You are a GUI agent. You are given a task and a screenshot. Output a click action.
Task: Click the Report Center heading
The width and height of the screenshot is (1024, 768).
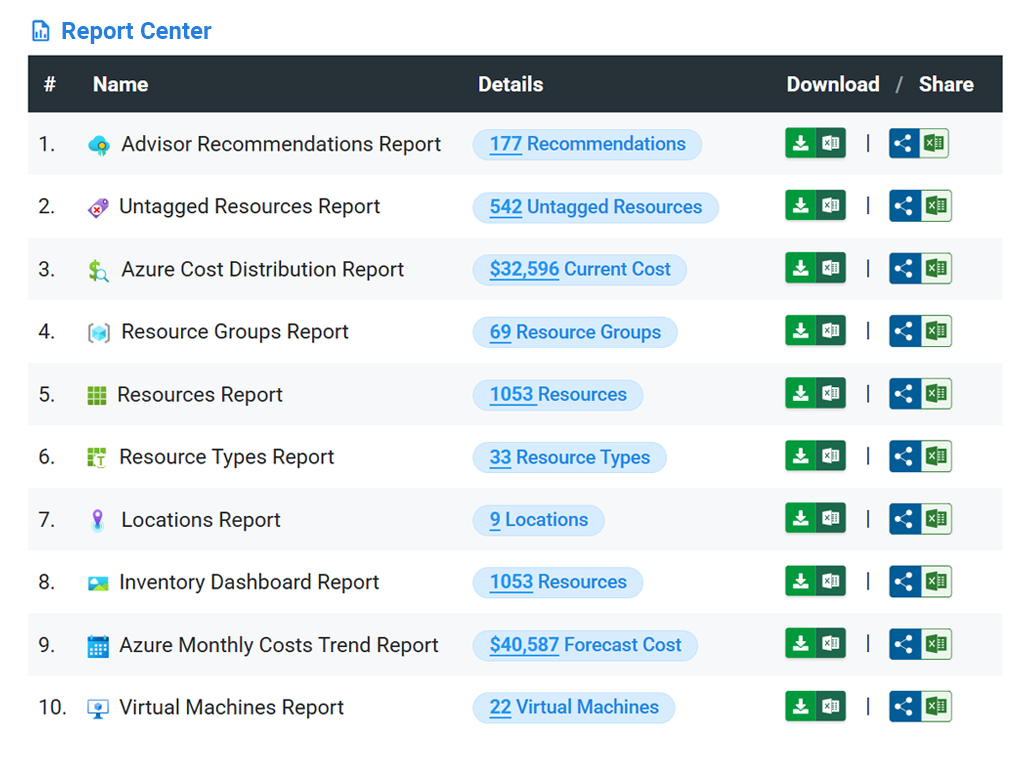click(136, 31)
